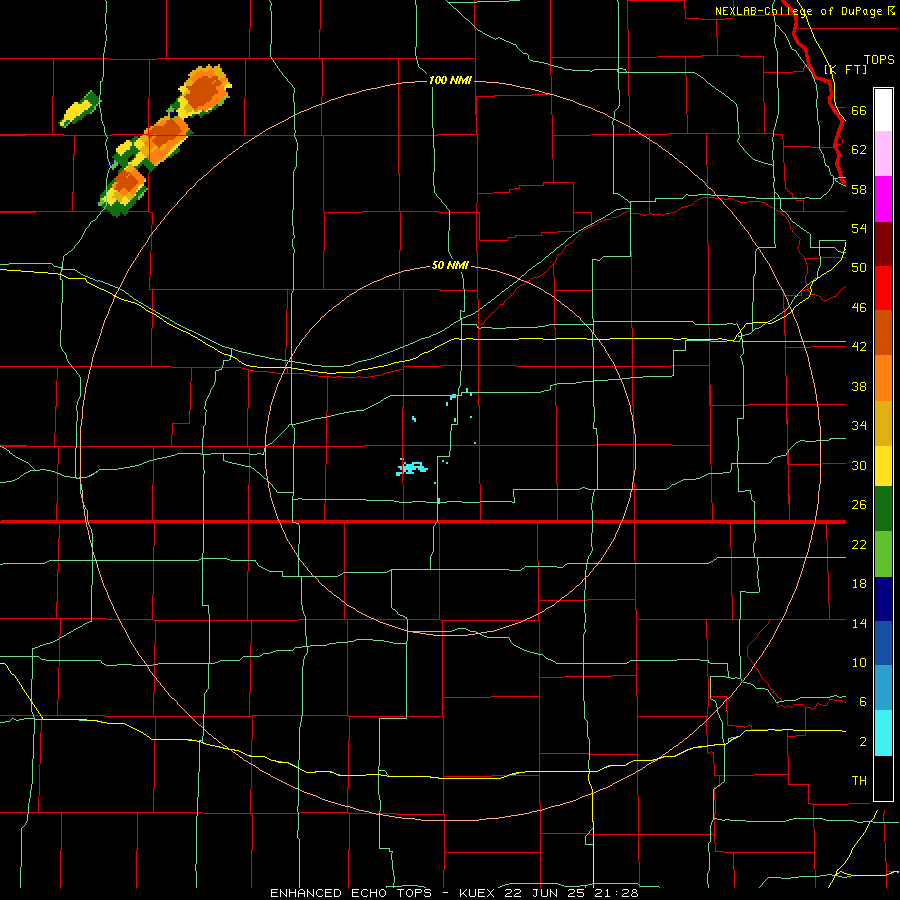This screenshot has width=900, height=900.
Task: Click the TOPS legend heading
Action: click(879, 59)
